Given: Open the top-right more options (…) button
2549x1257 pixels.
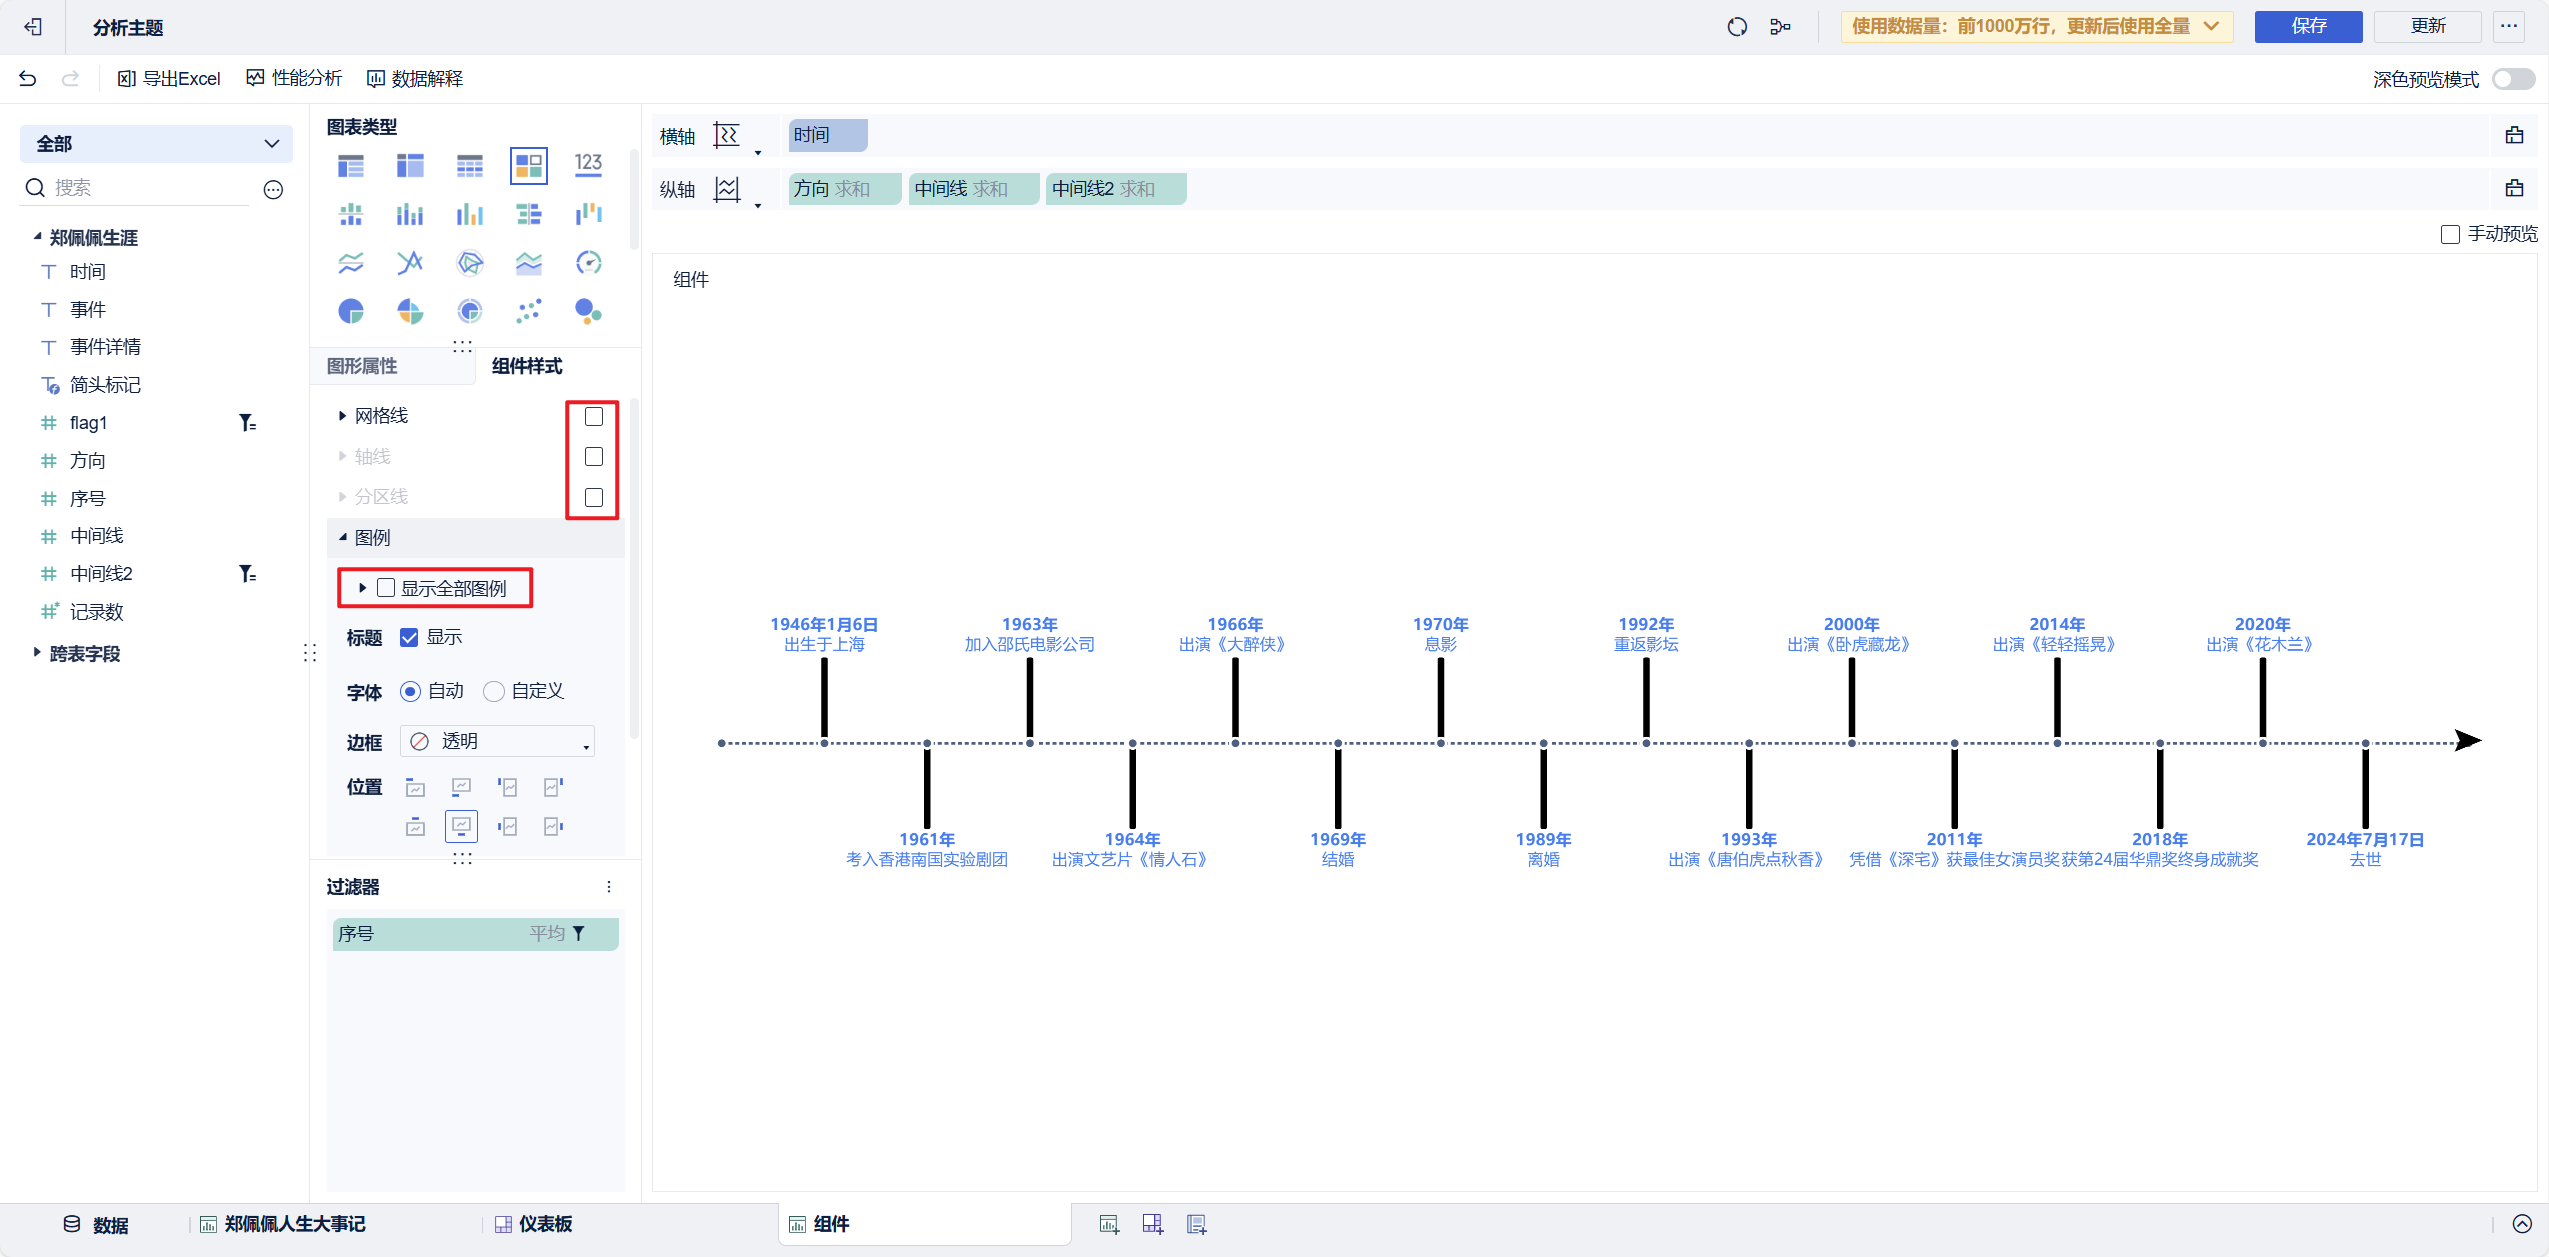Looking at the screenshot, I should click(x=2509, y=26).
